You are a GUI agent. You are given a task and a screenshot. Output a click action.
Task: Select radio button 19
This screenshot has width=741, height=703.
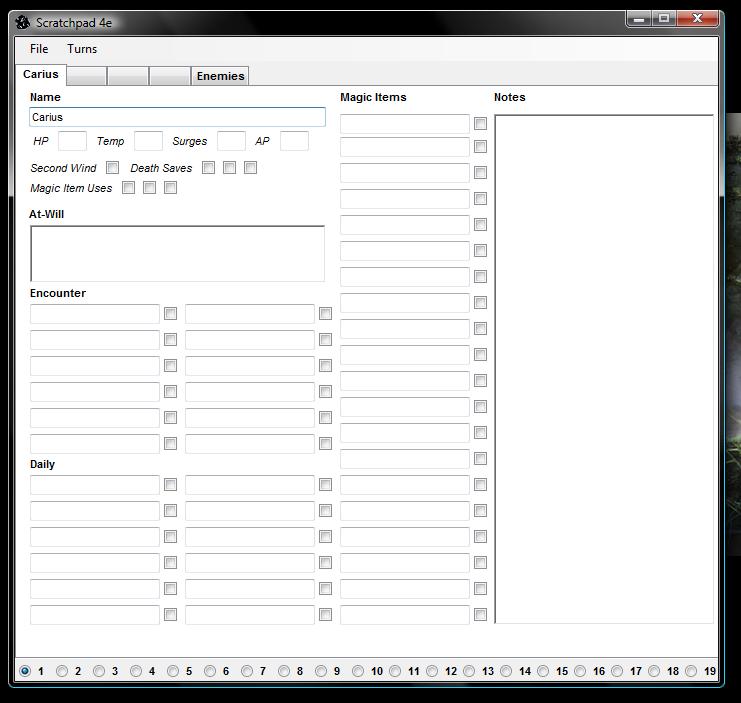click(691, 671)
